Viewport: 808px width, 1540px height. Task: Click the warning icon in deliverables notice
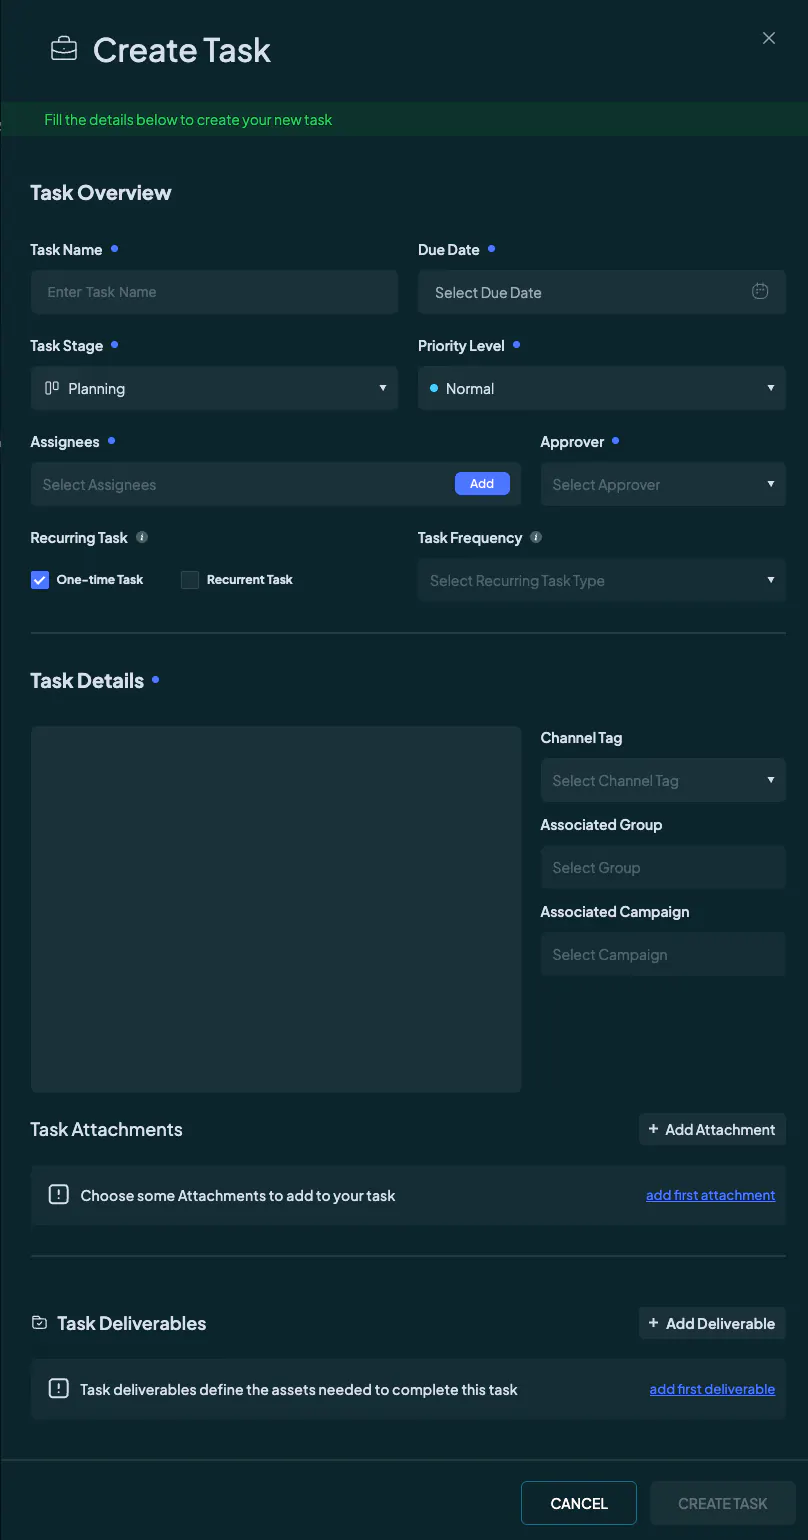point(59,1389)
